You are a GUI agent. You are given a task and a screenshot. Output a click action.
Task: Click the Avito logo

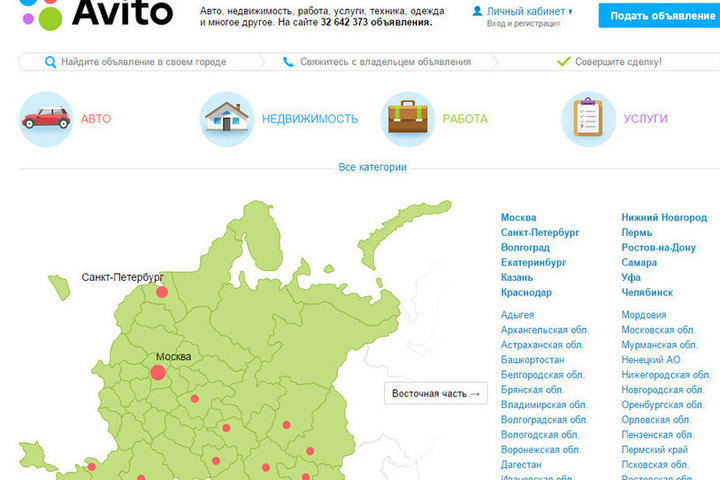(x=96, y=14)
